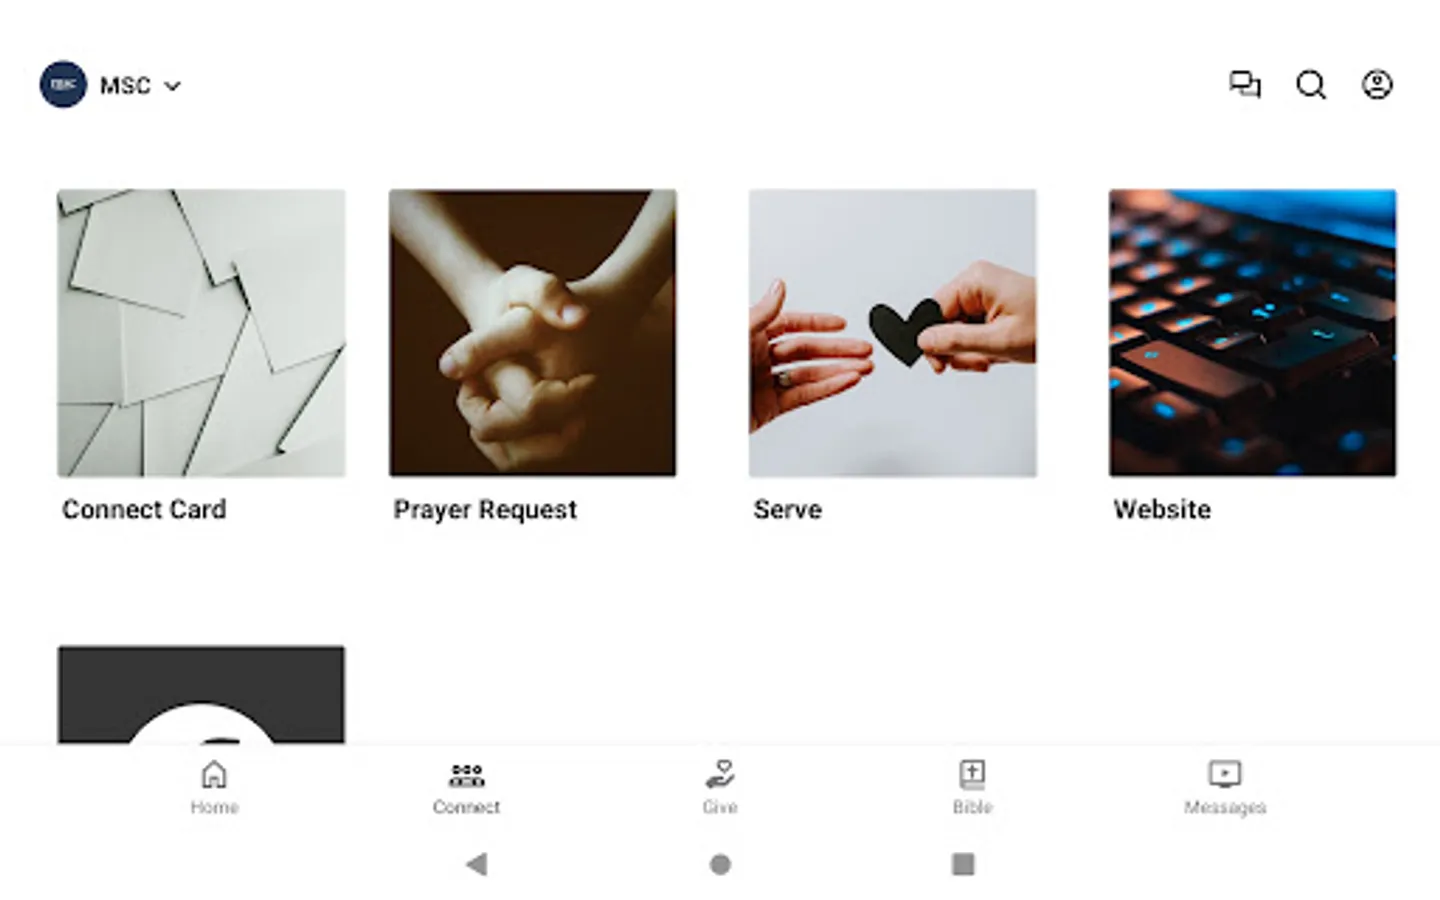Image resolution: width=1440 pixels, height=900 pixels.
Task: Select the Prayer Request label
Action: click(x=485, y=510)
